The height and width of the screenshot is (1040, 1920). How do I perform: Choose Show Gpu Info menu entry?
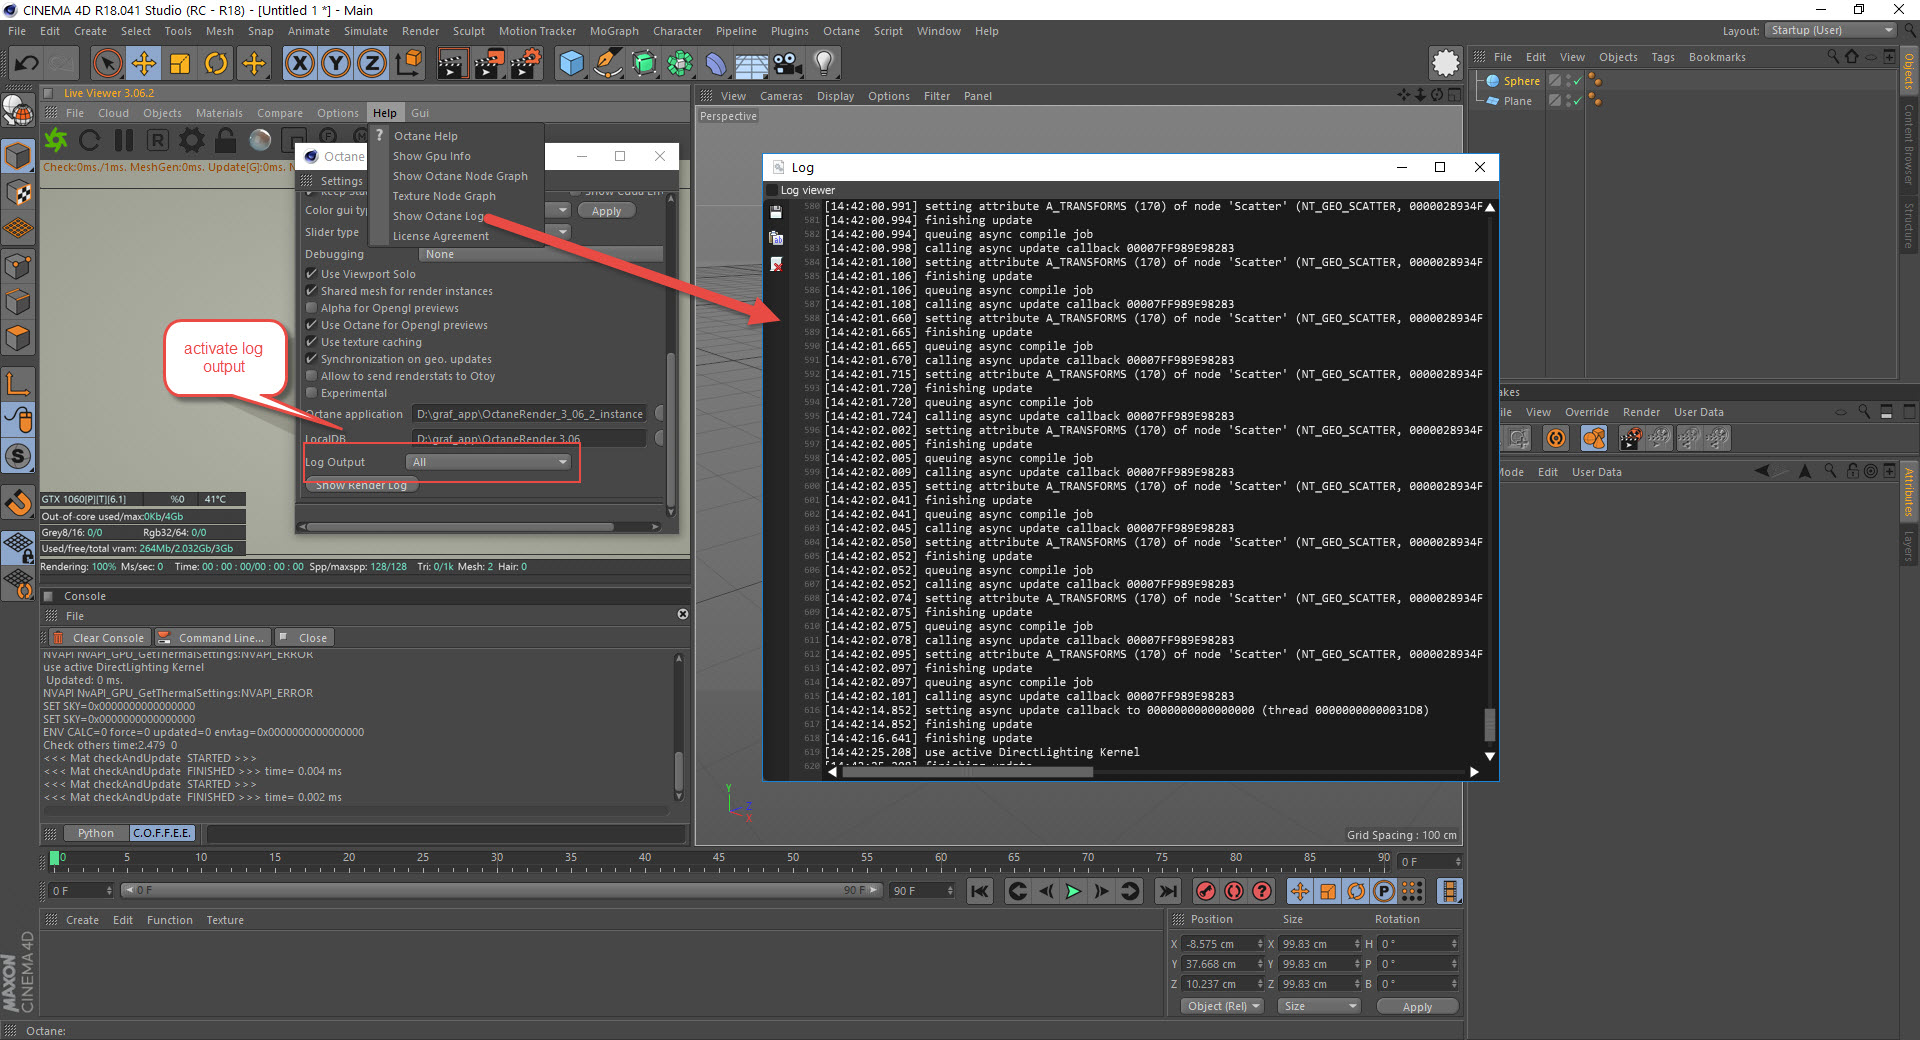(x=431, y=156)
